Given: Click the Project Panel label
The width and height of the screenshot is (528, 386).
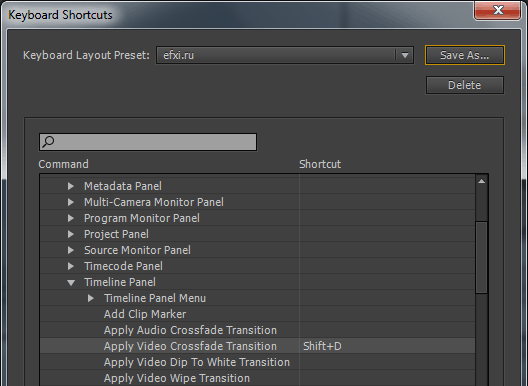Looking at the screenshot, I should pyautogui.click(x=116, y=234).
